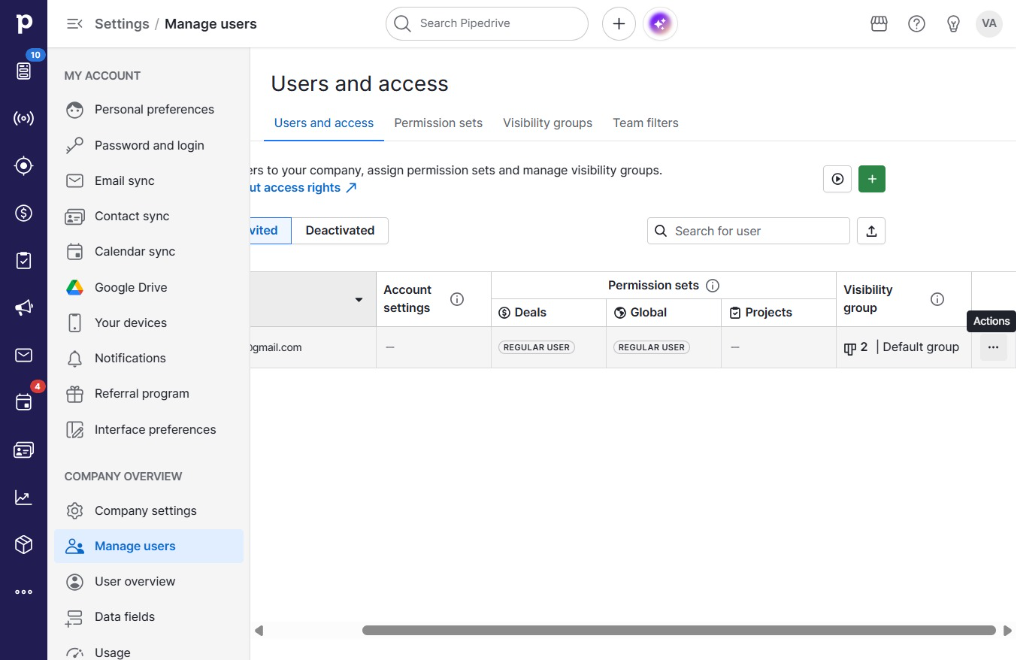1016x660 pixels.
Task: Open the Mail envelope icon in the navigation bar
Action: click(x=23, y=355)
